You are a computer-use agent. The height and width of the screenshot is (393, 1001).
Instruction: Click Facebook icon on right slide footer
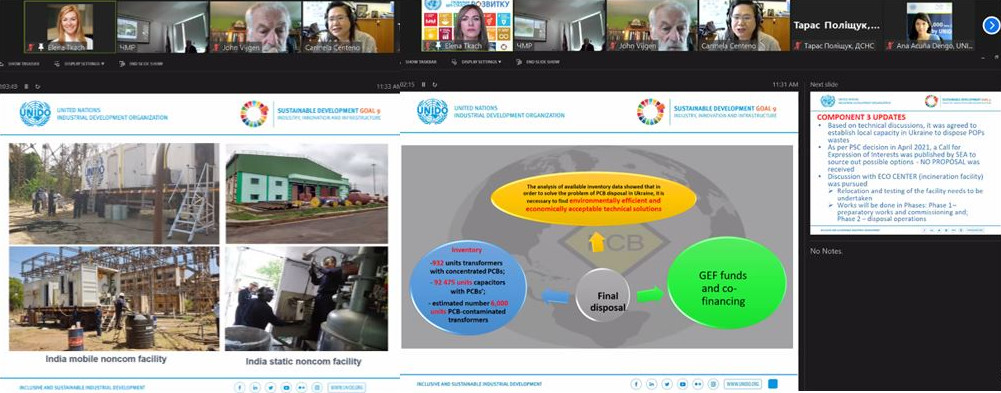click(636, 384)
